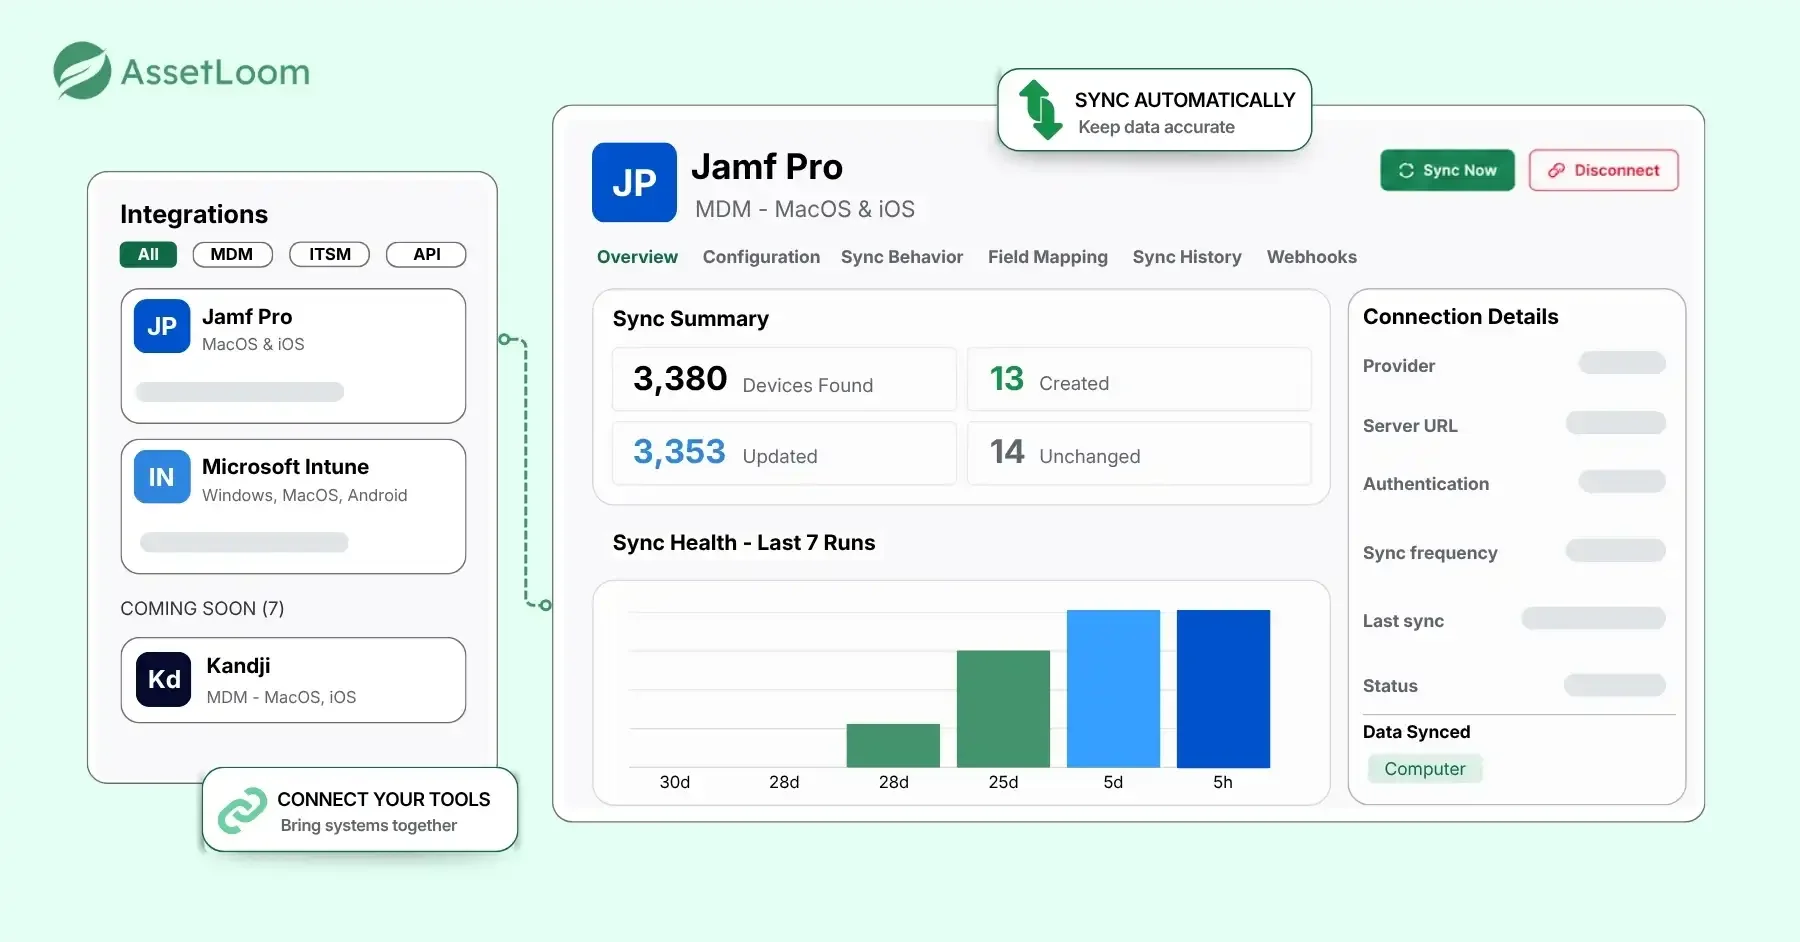The height and width of the screenshot is (942, 1800).
Task: Click the Server URL label
Action: tap(1410, 426)
